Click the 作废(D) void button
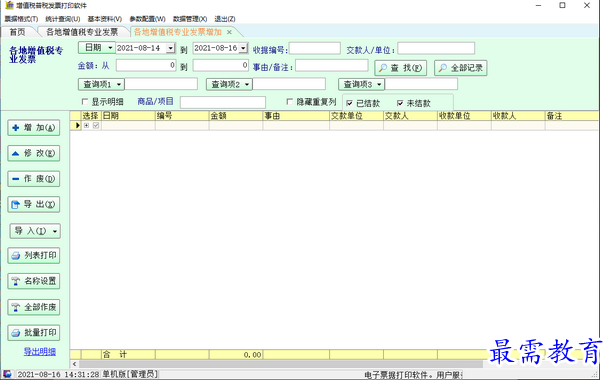This screenshot has width=611, height=383. pos(34,179)
